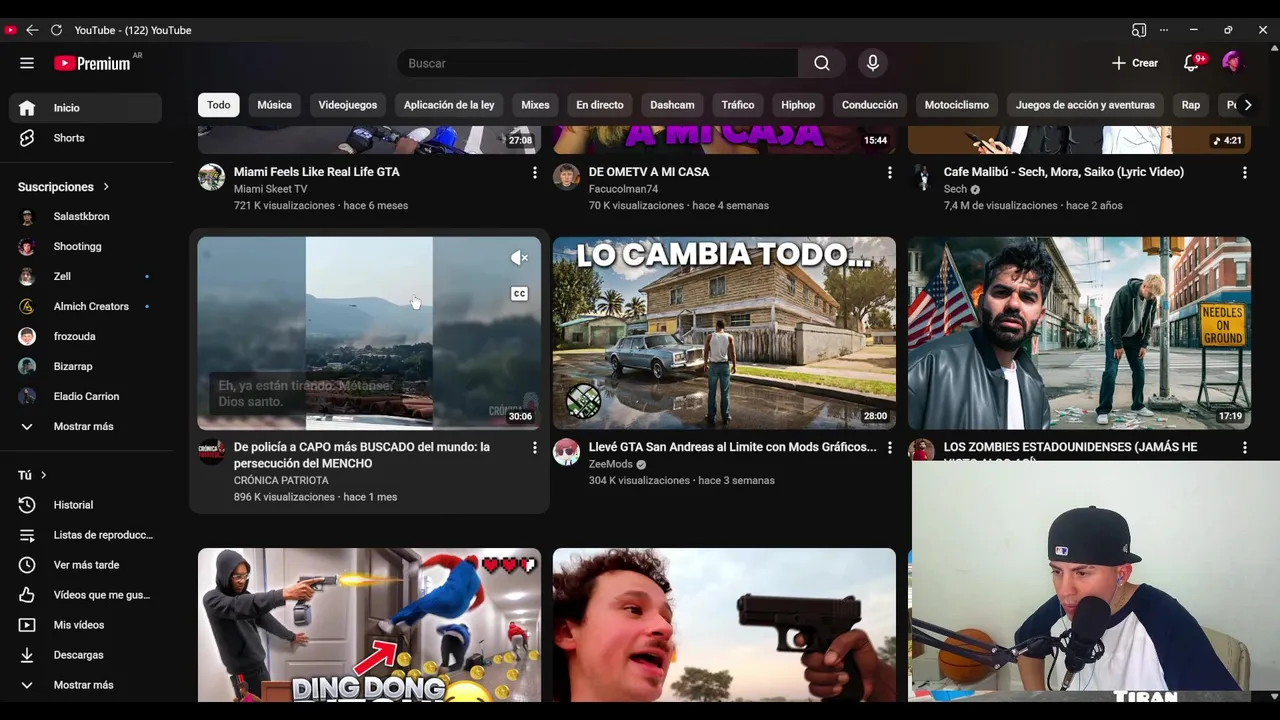This screenshot has height=720, width=1280.
Task: Select the Conducción filter chip
Action: click(870, 105)
